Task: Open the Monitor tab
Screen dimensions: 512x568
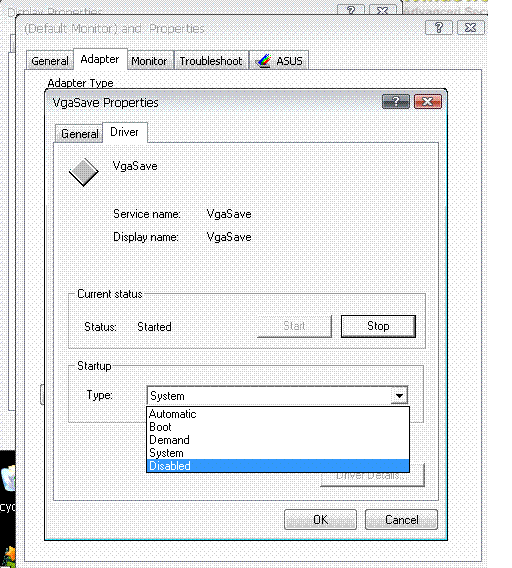Action: tap(149, 61)
